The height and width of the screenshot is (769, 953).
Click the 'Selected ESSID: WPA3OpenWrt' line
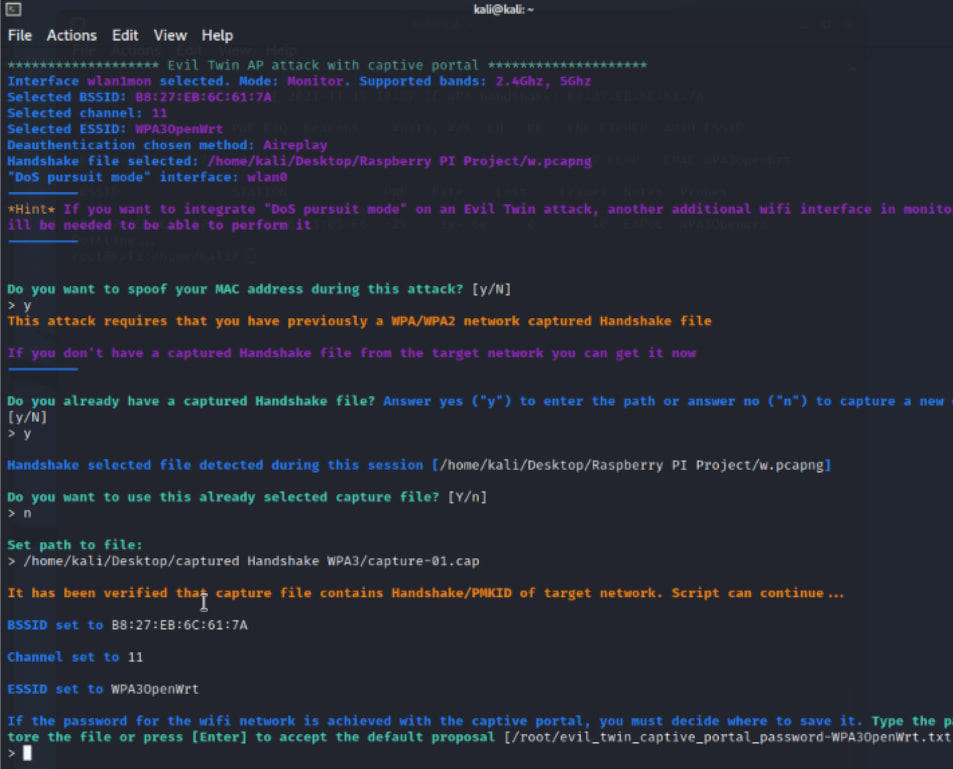click(115, 129)
